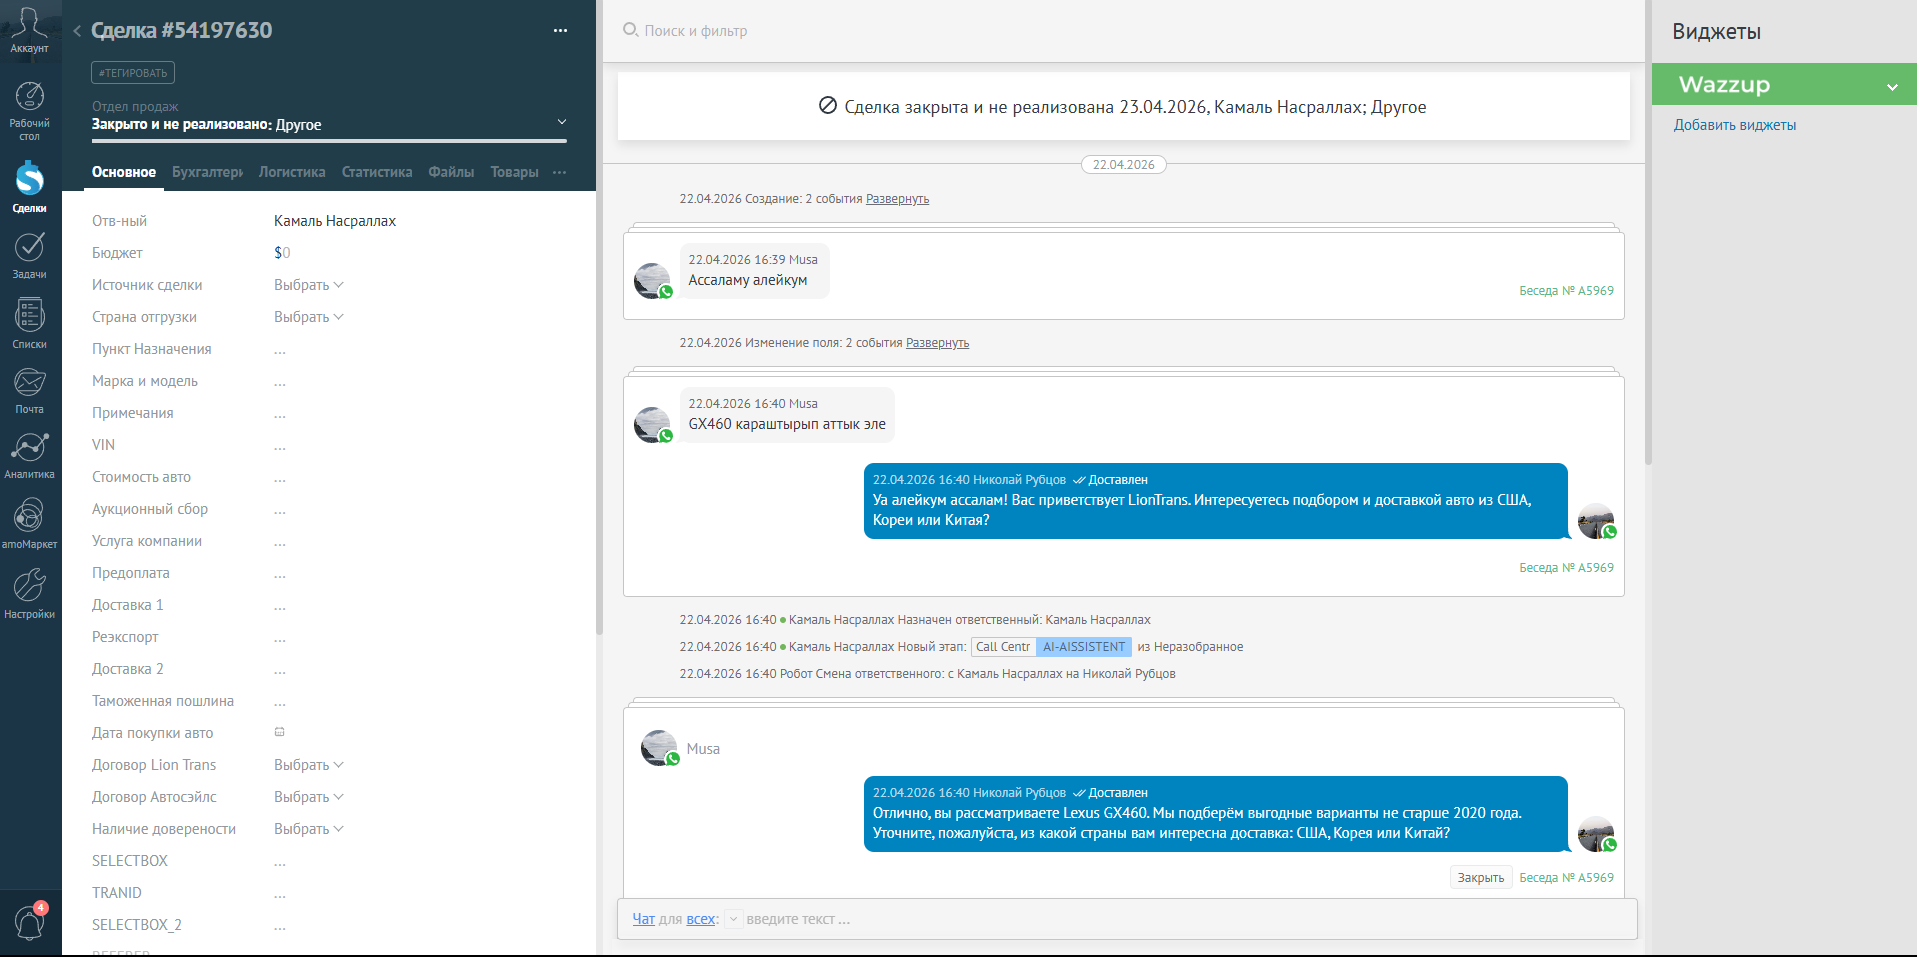This screenshot has height=957, width=1917.
Task: Switch to the Статистика tab
Action: [x=377, y=172]
